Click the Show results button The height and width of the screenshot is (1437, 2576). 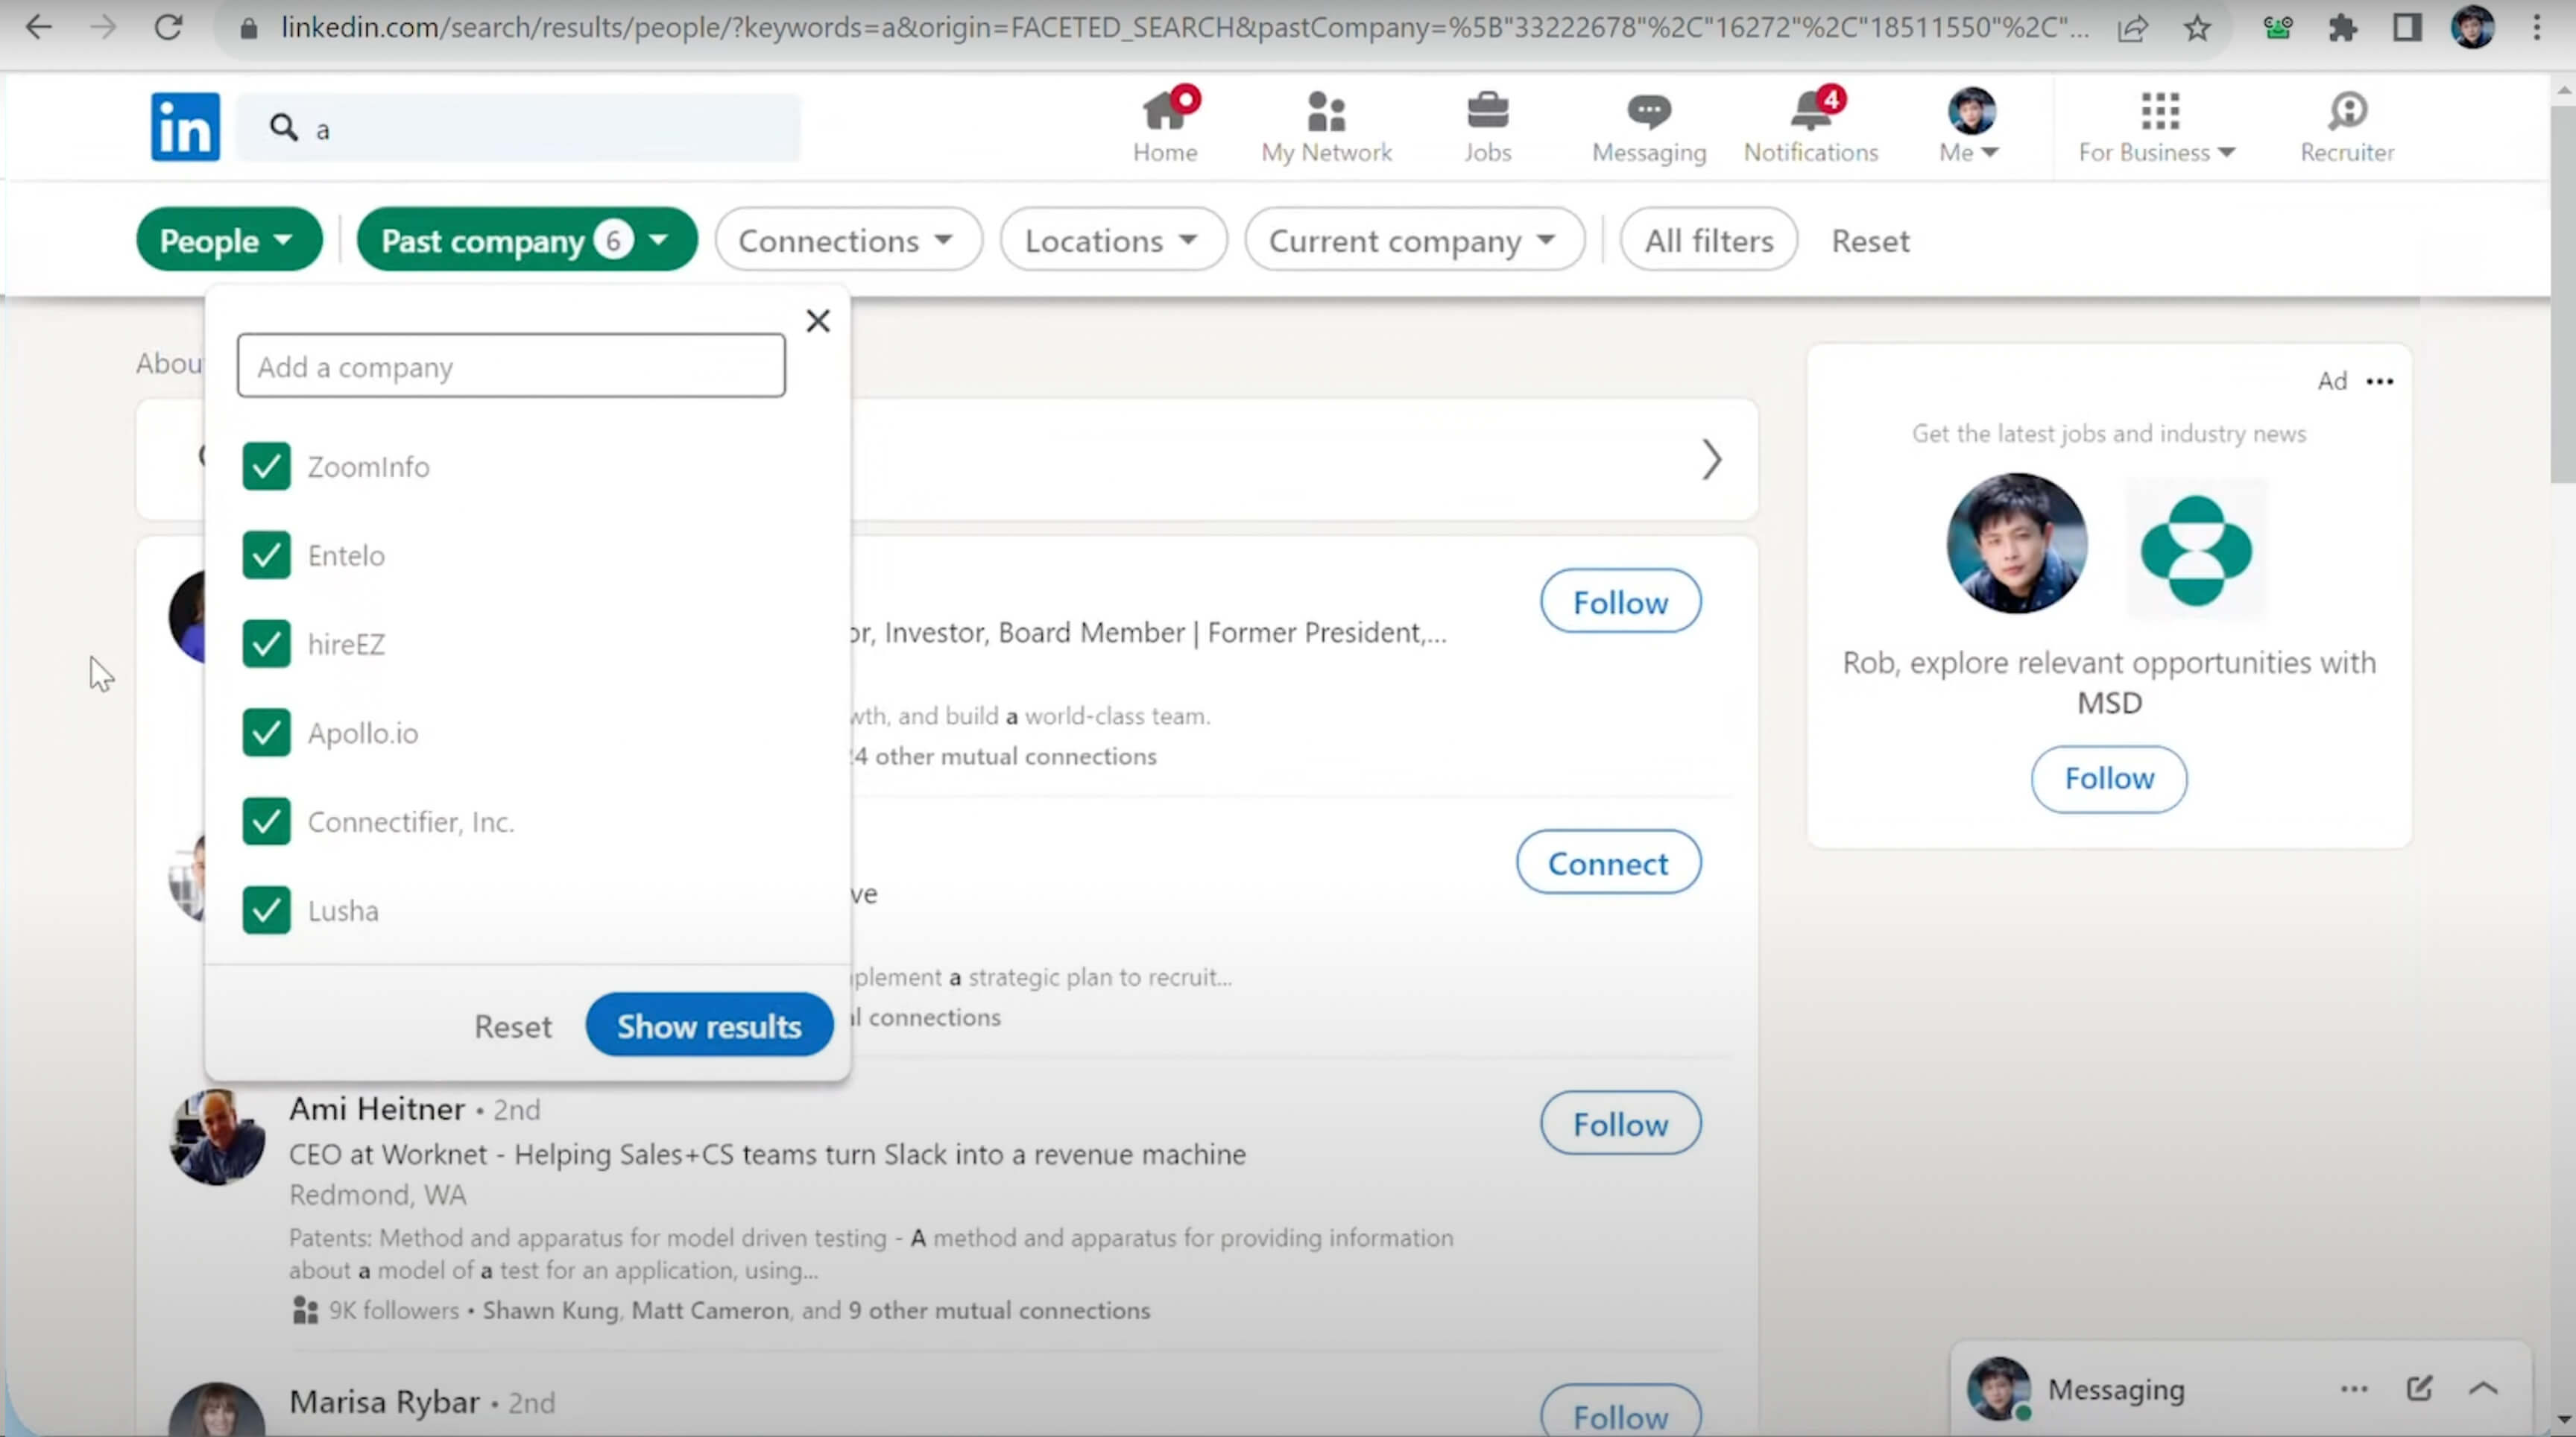(708, 1025)
